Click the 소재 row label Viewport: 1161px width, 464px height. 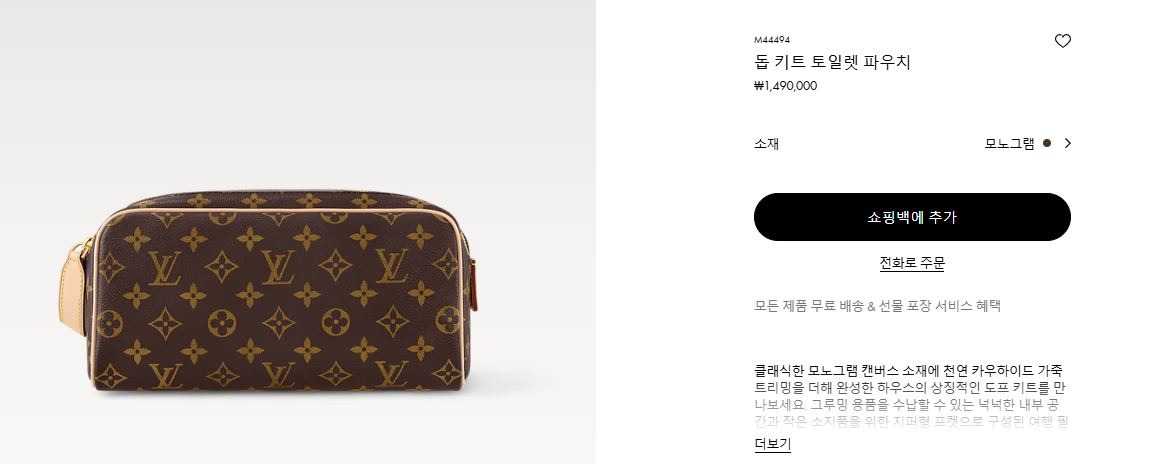[x=766, y=144]
